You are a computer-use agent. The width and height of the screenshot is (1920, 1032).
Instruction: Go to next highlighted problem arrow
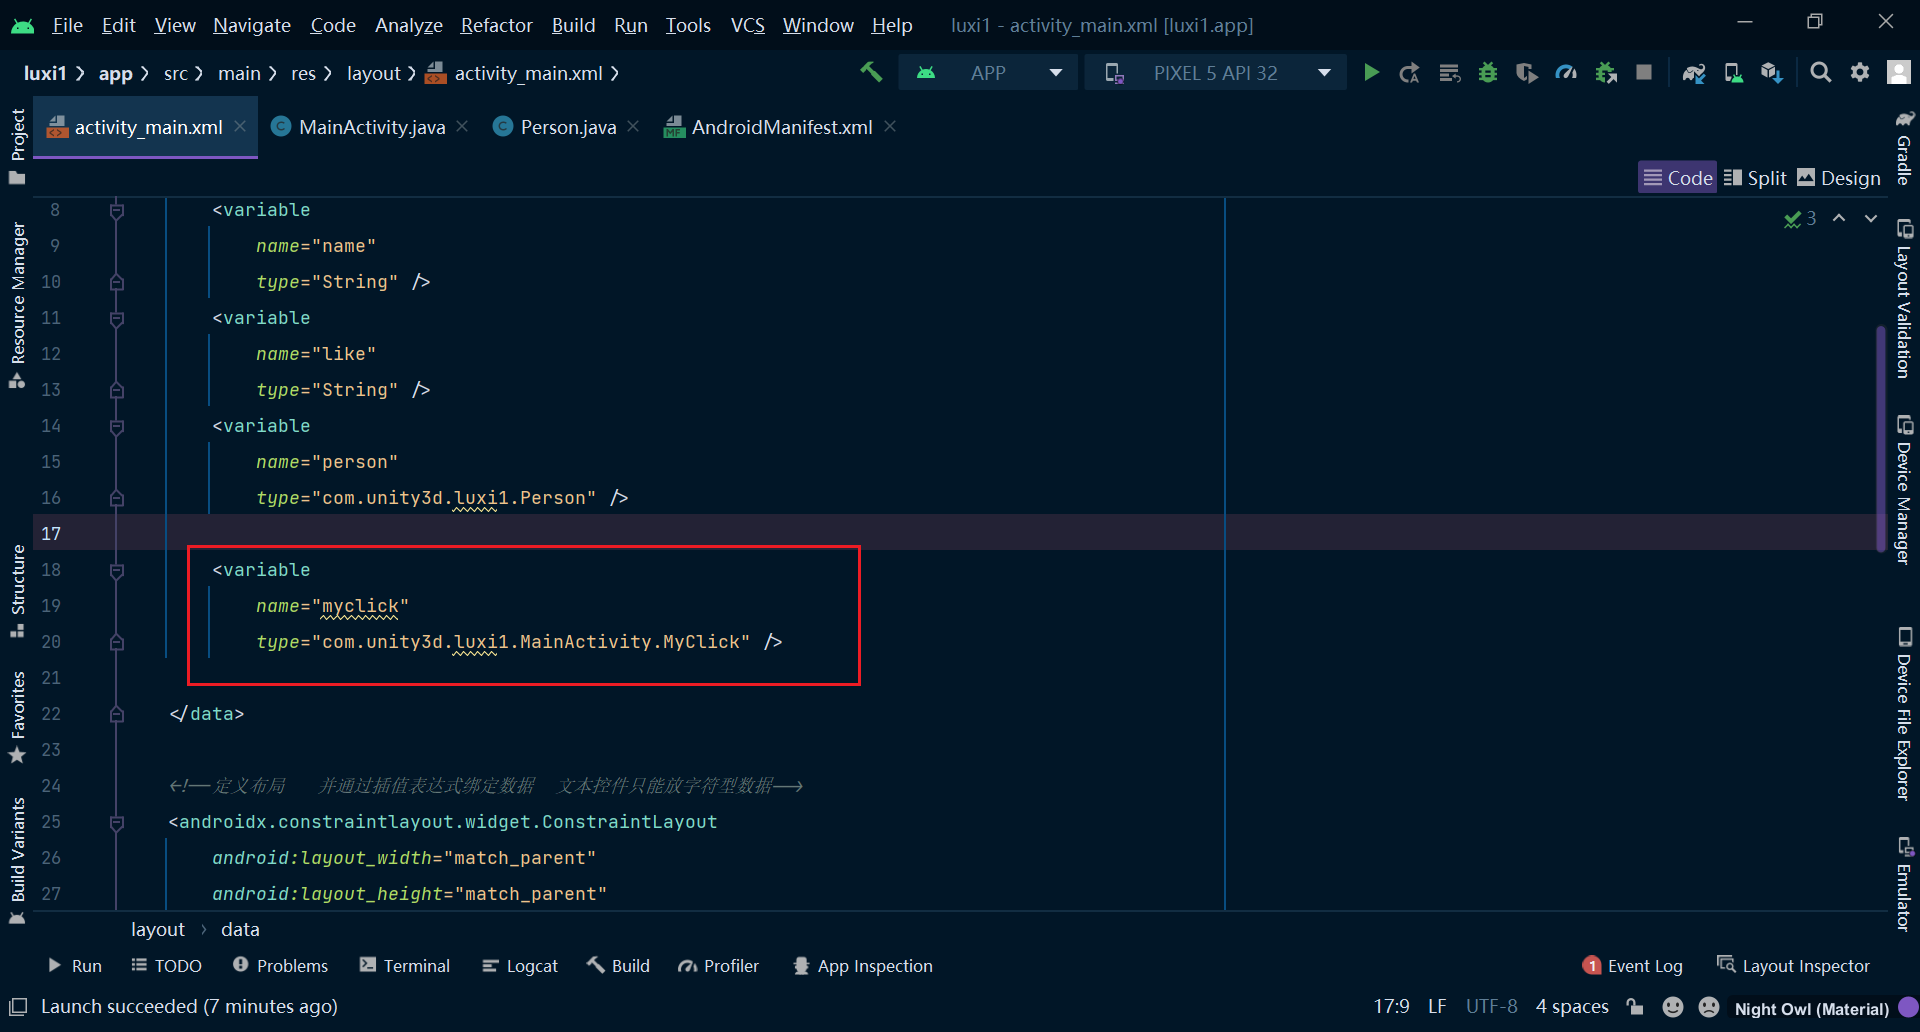click(x=1870, y=218)
